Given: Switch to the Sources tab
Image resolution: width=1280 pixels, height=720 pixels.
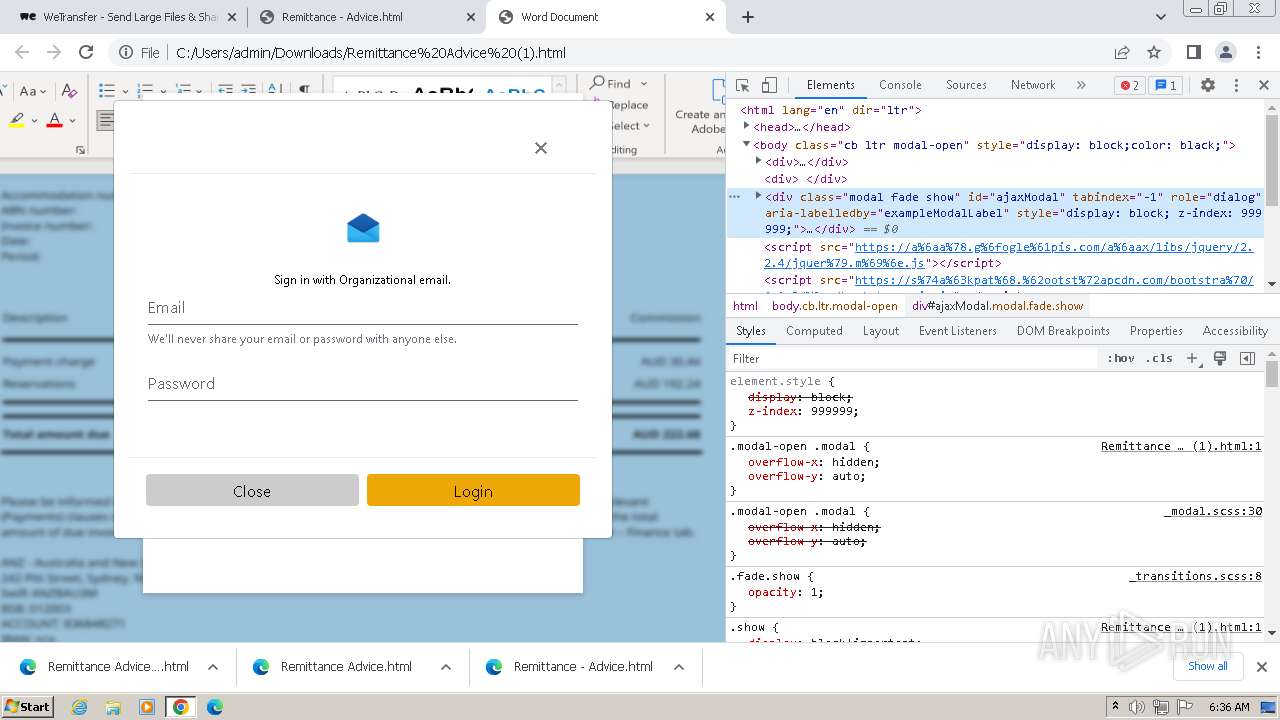Looking at the screenshot, I should coord(966,85).
